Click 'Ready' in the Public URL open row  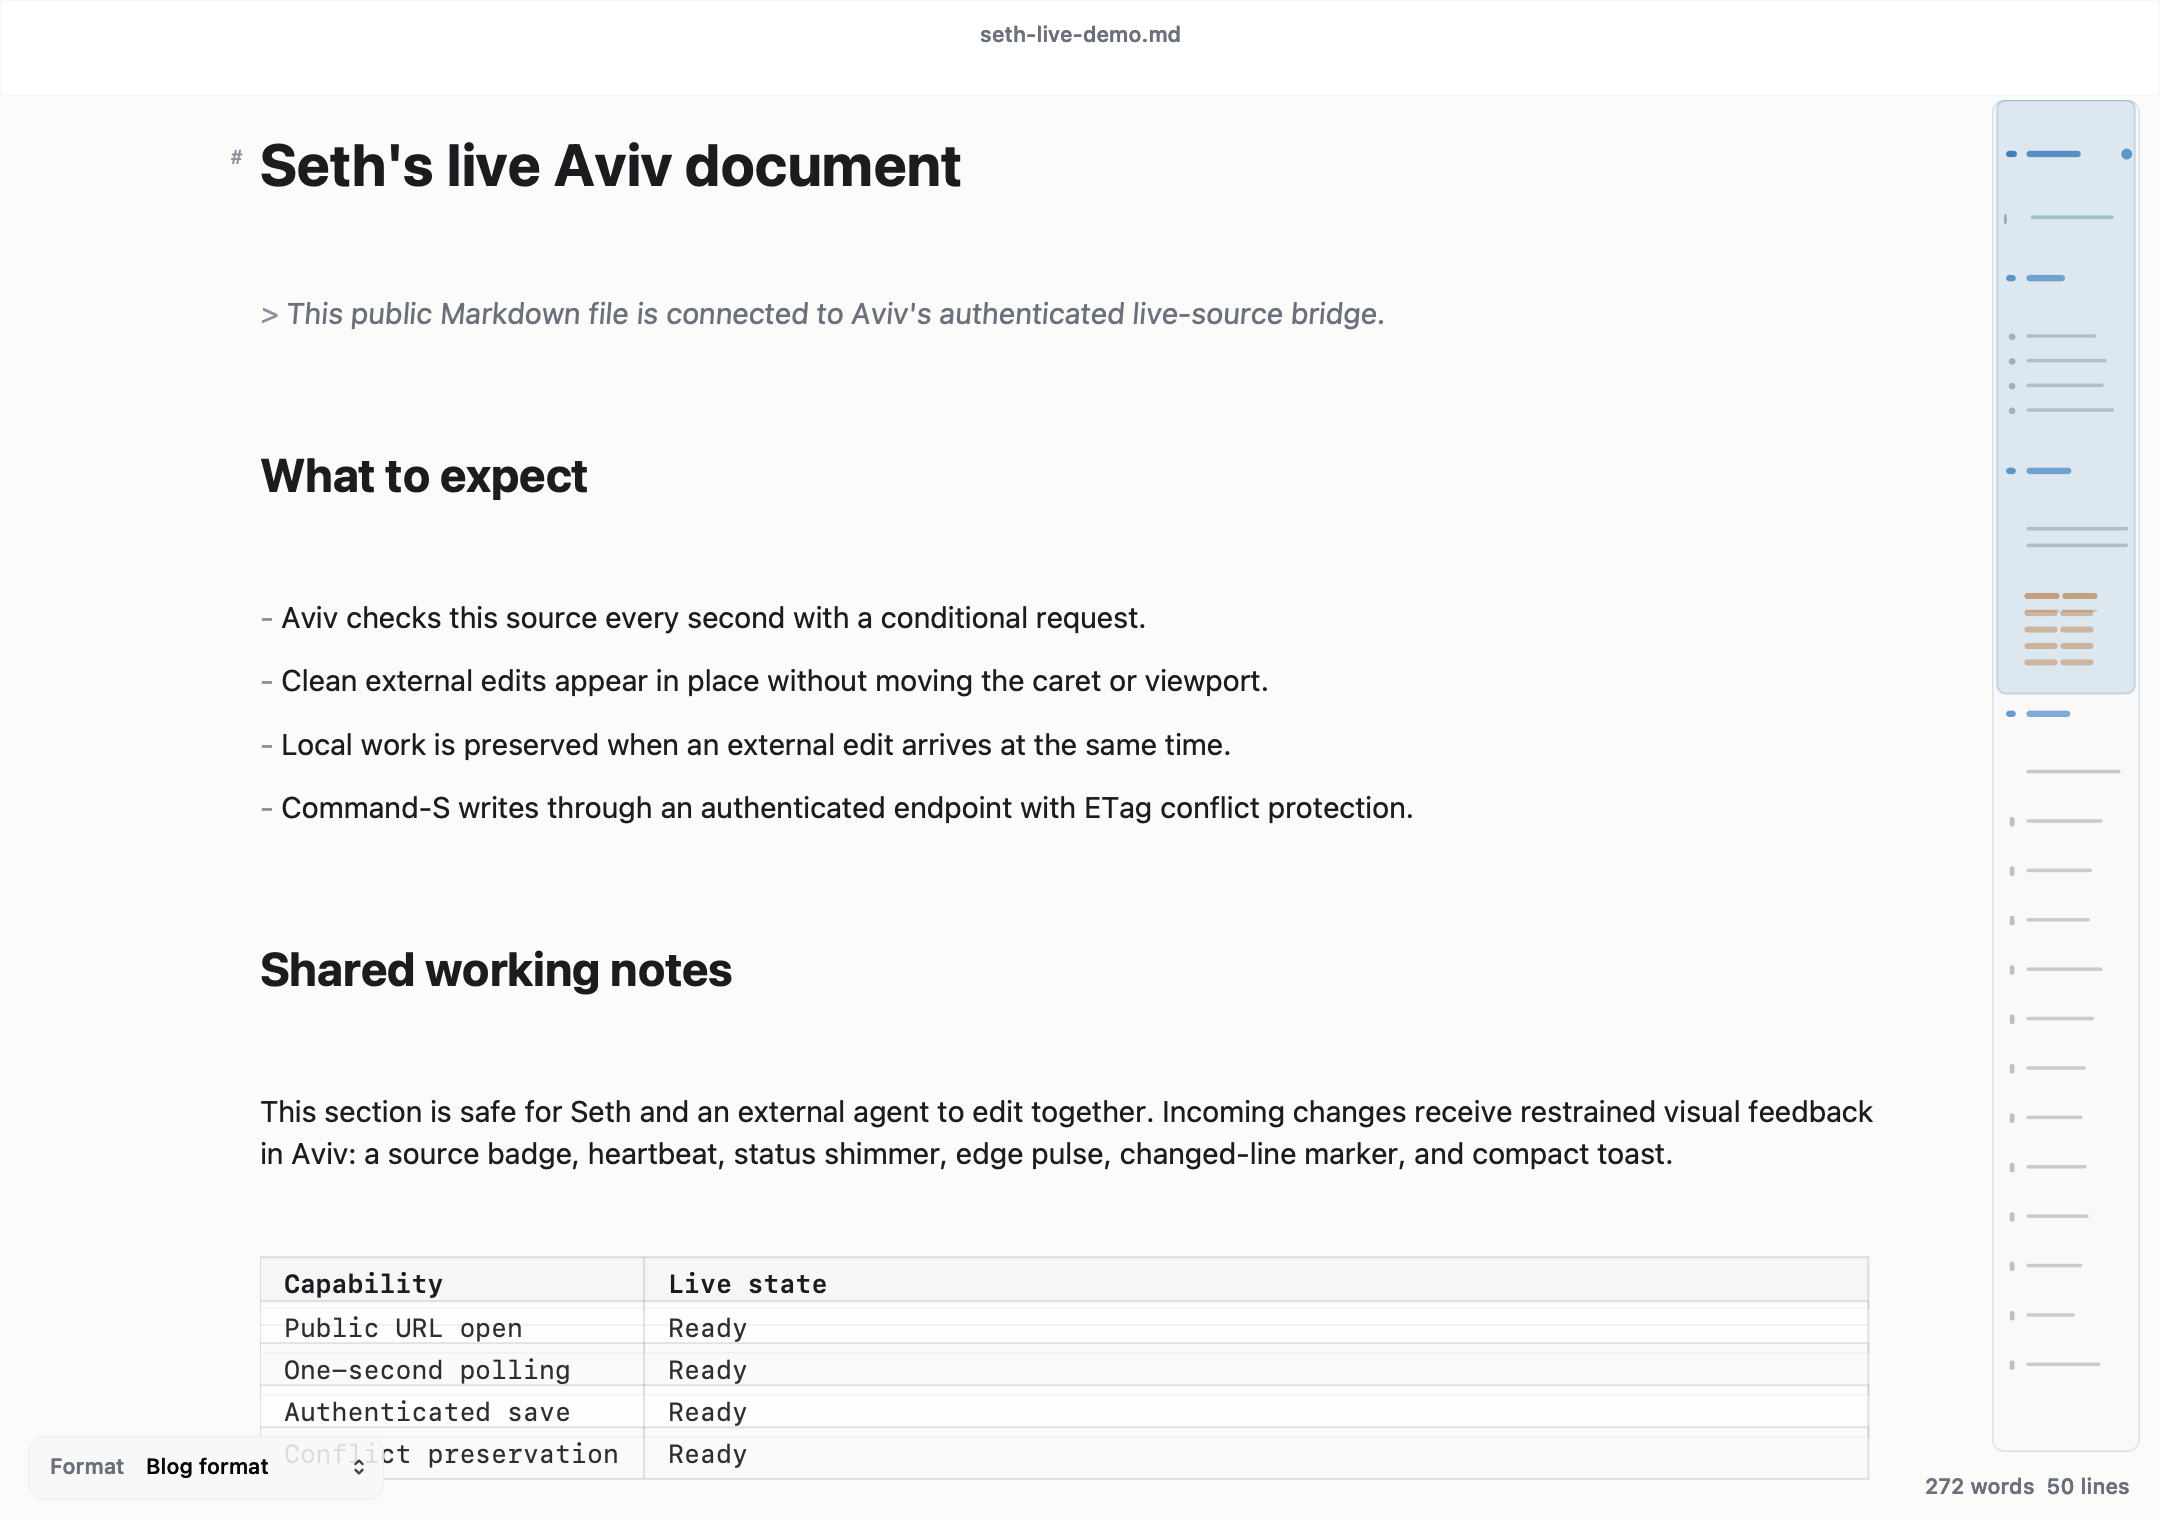(708, 1328)
